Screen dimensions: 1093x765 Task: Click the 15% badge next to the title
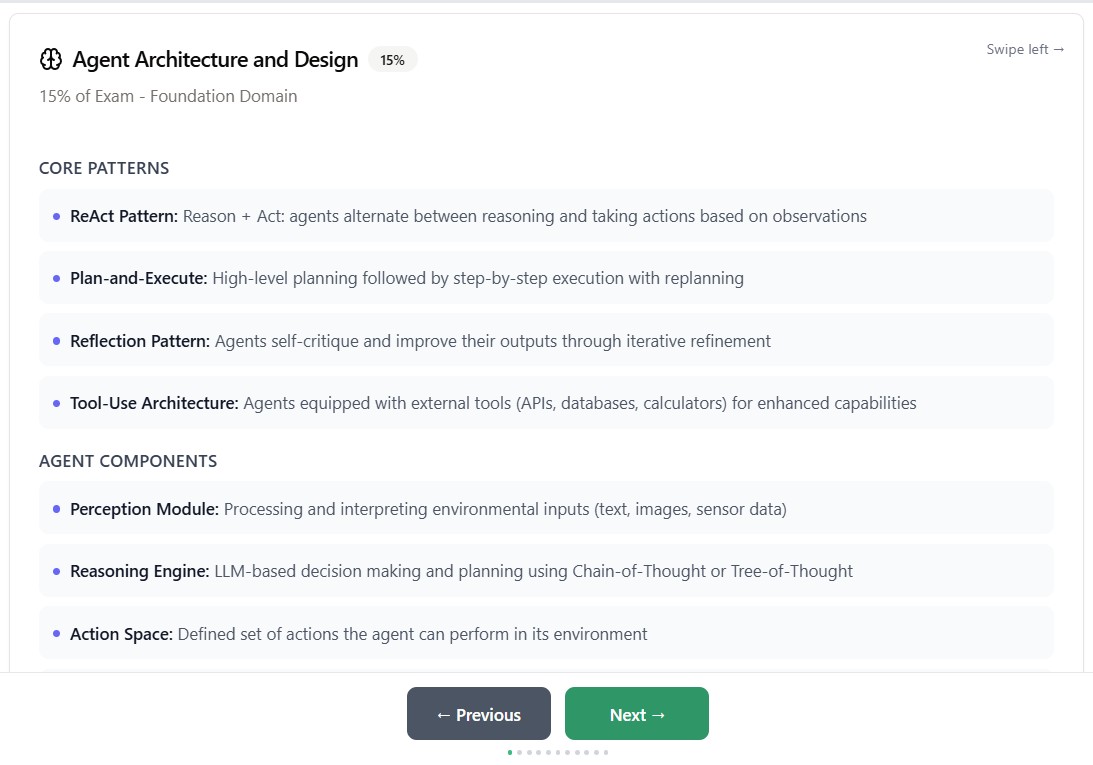392,60
